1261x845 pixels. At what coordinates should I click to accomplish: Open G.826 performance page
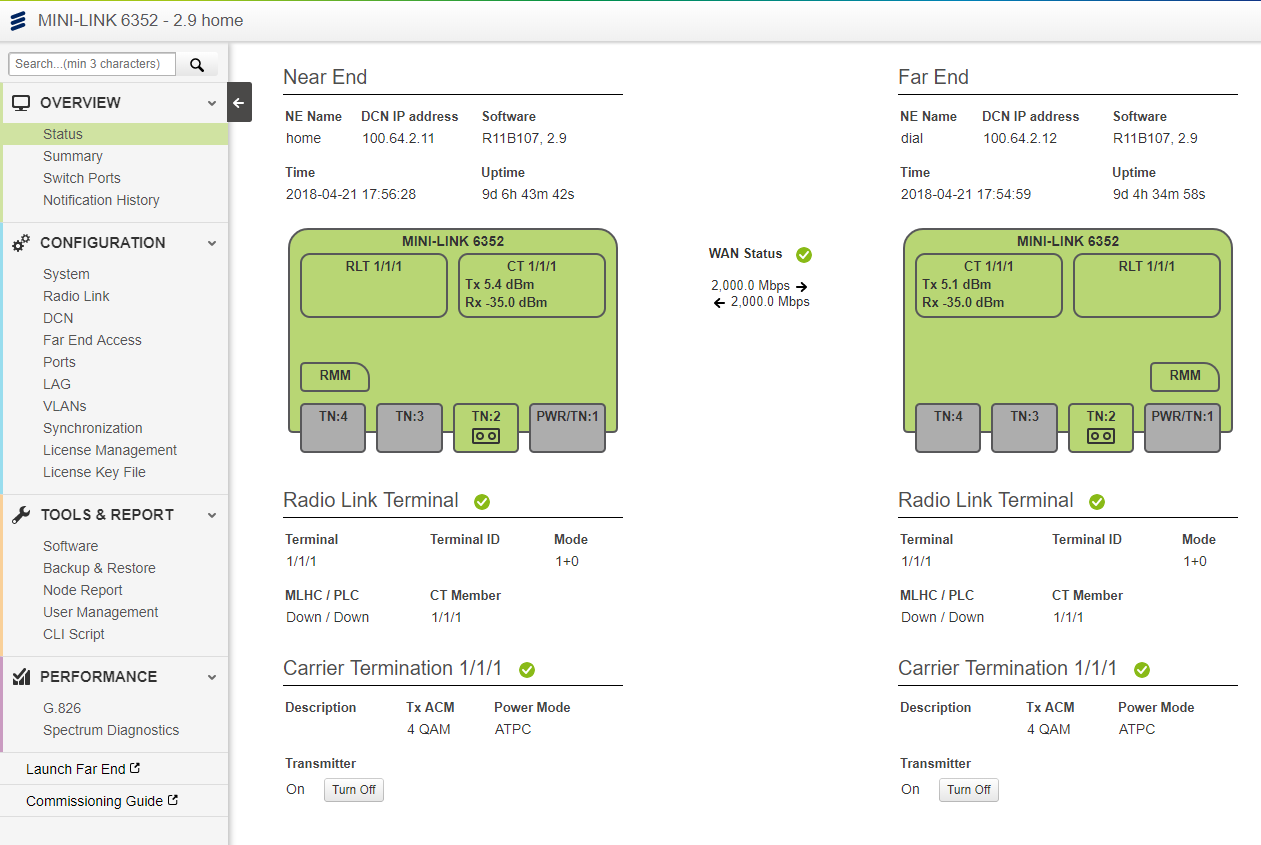[61, 708]
